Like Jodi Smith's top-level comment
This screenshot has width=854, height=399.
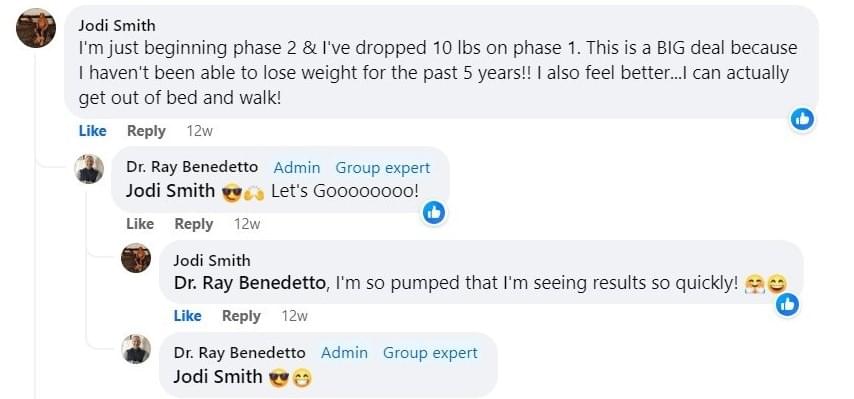(93, 131)
